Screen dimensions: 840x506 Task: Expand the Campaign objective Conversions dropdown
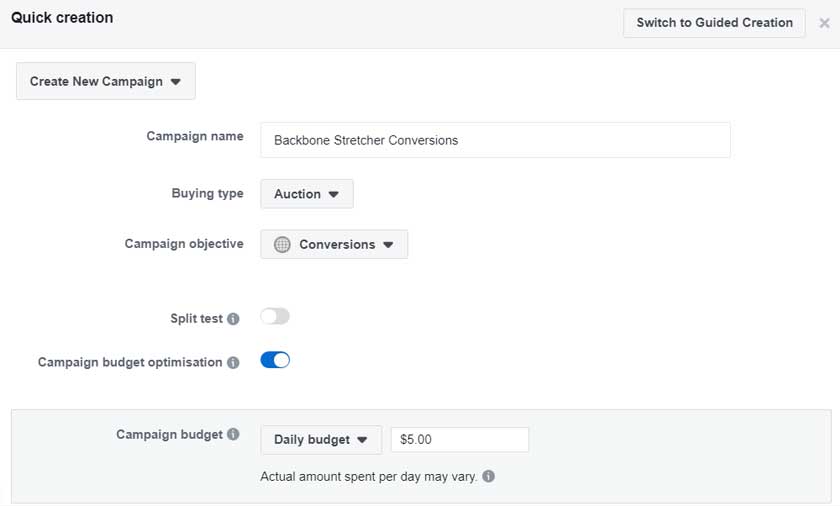[x=334, y=244]
